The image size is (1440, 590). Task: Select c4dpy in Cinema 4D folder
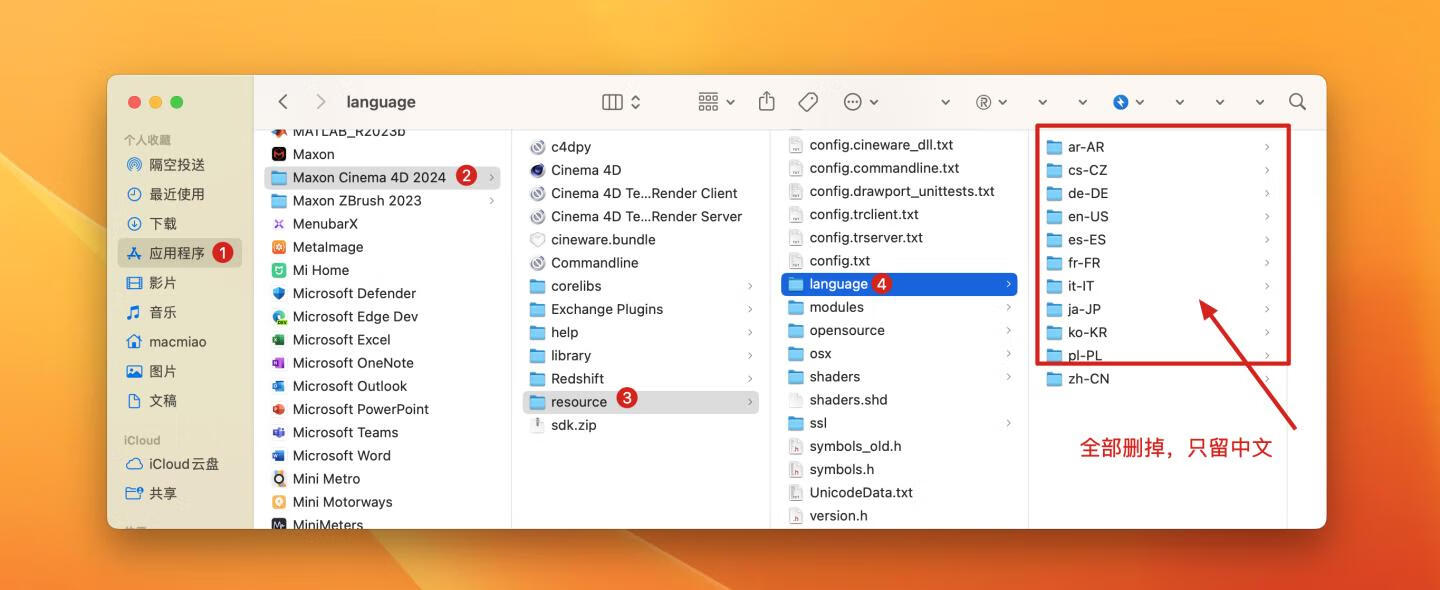click(x=641, y=147)
